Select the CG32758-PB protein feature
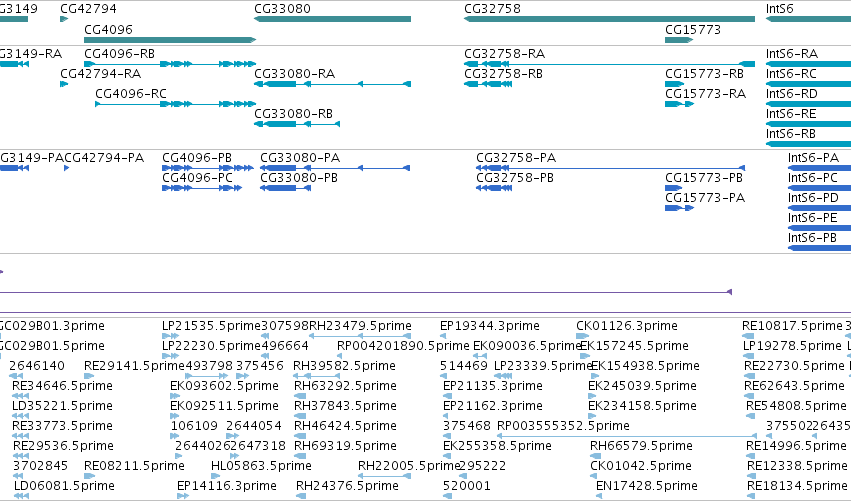The height and width of the screenshot is (501, 851). (x=494, y=188)
